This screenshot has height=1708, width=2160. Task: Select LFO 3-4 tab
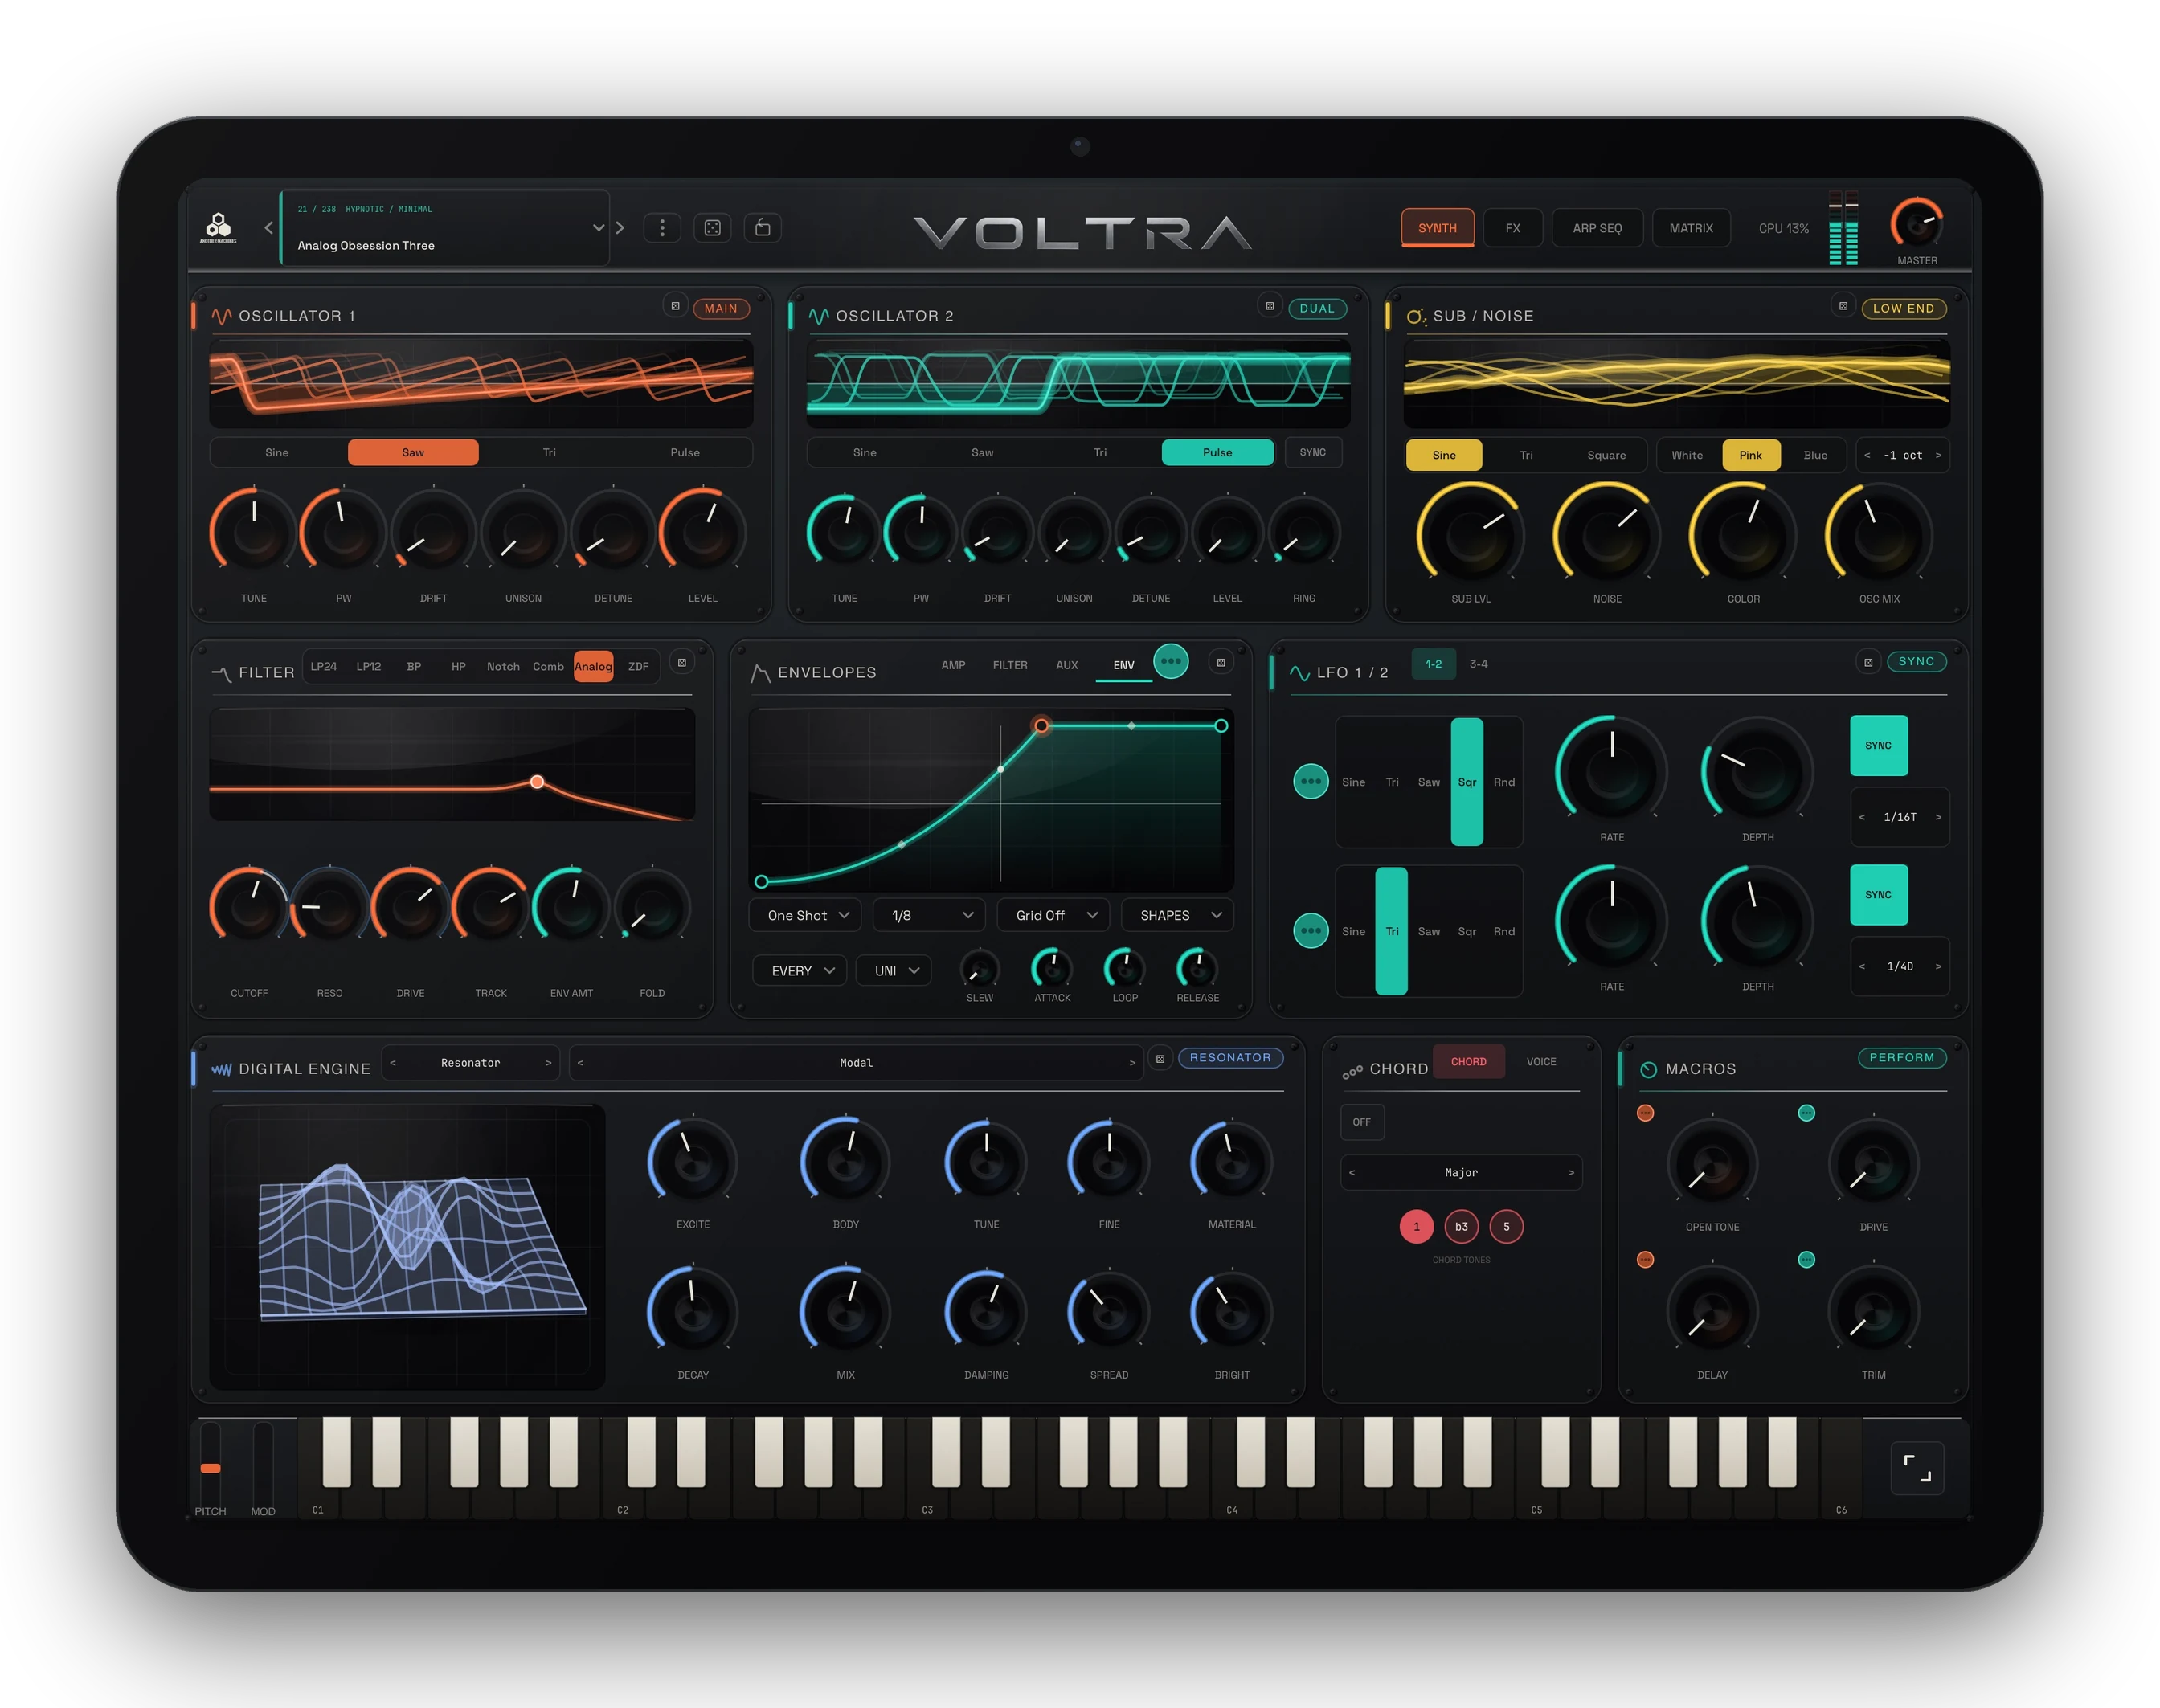click(1478, 664)
